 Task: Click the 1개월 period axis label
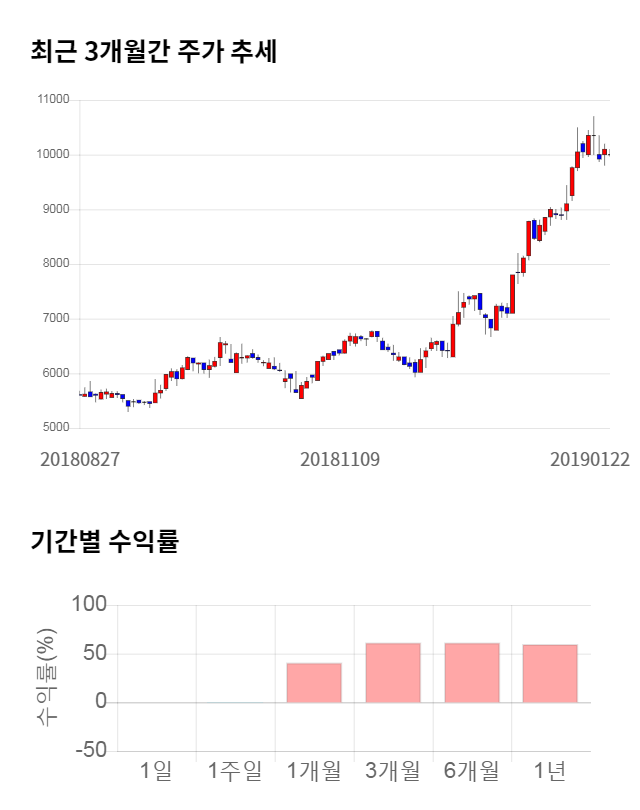[x=314, y=771]
